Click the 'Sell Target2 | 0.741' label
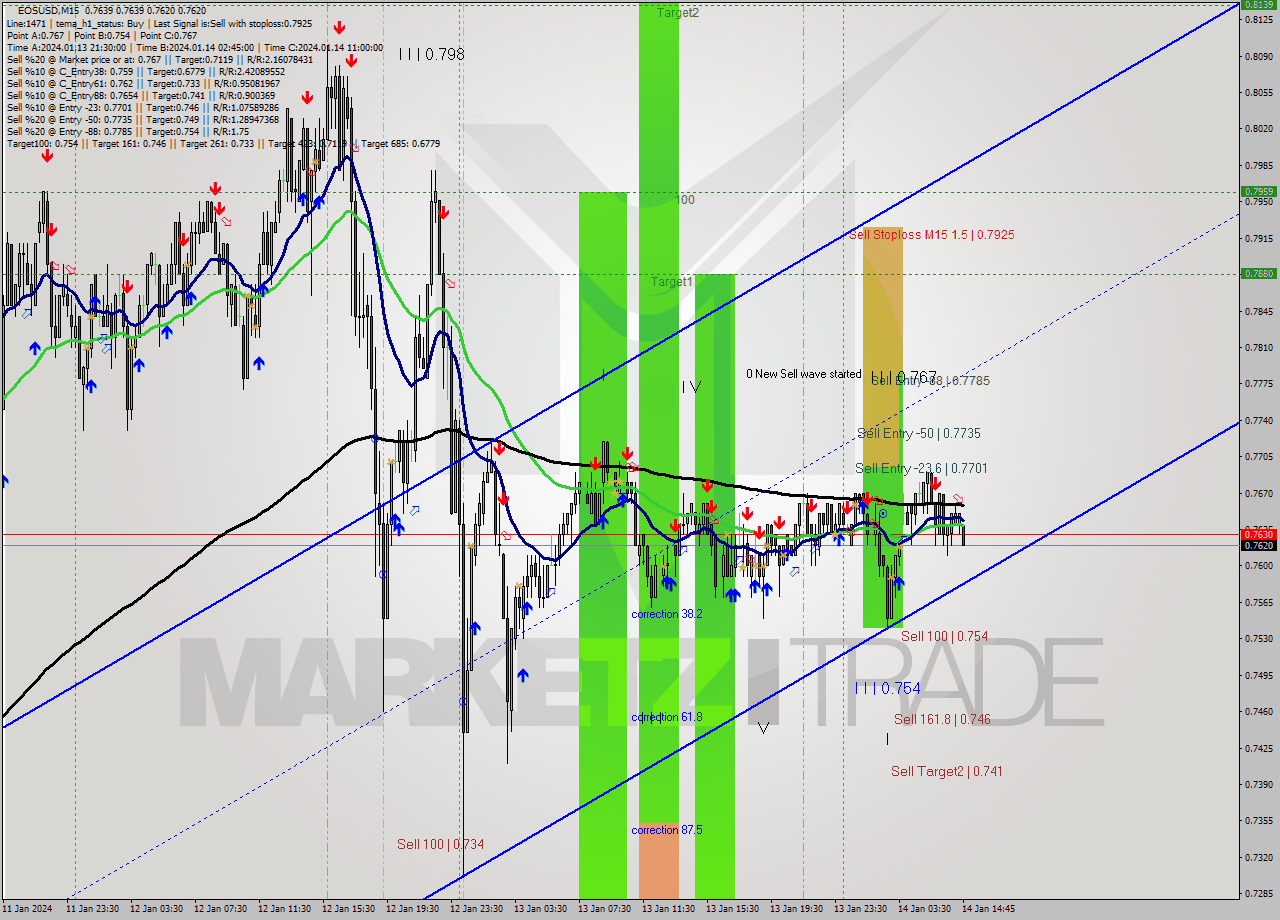 (947, 771)
